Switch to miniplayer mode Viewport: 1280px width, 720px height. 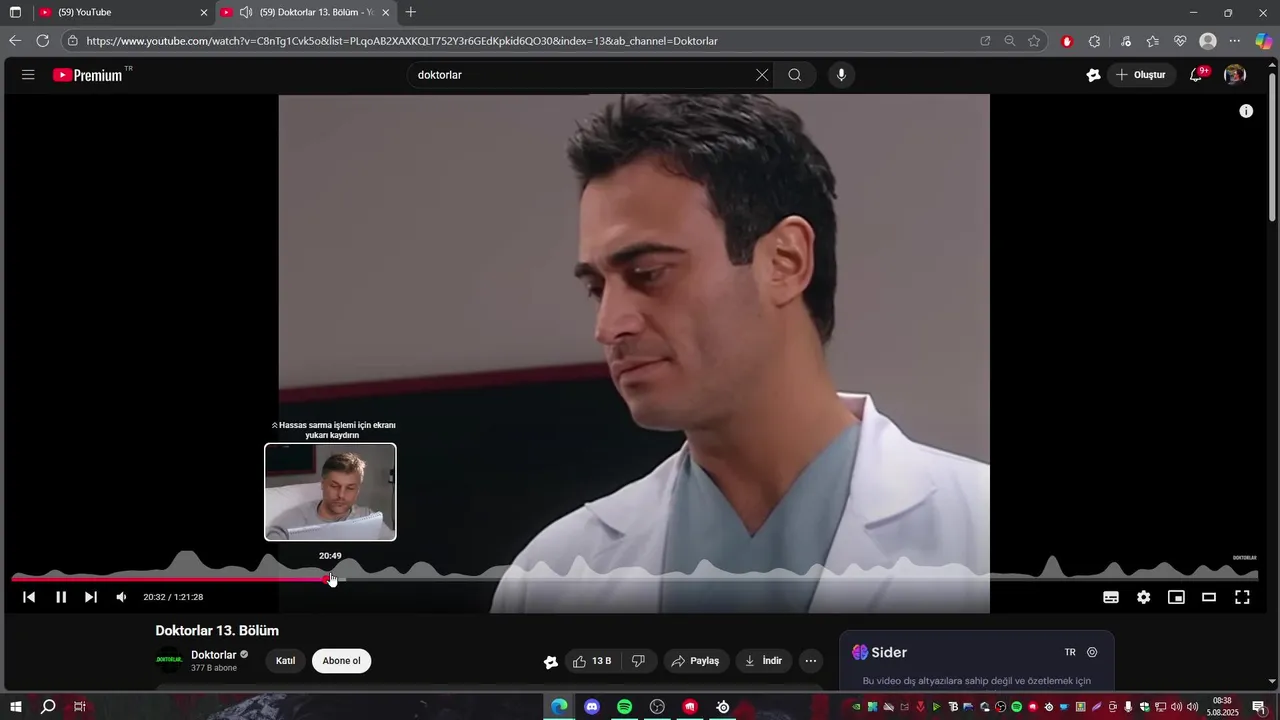point(1177,597)
